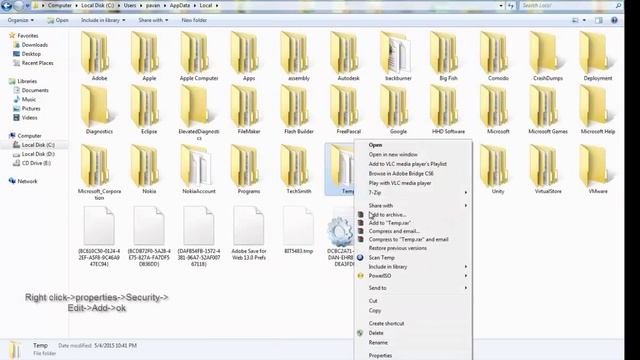This screenshot has width=640, height=360.
Task: Expand the Share with context submenu
Action: pos(413,205)
